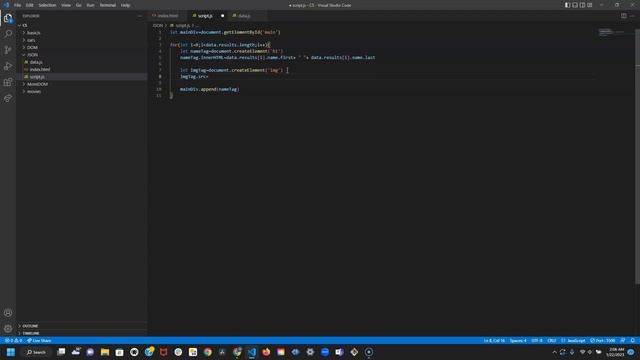Screen dimensions: 640x360
Task: Open the Live Share view icon
Action: coord(8,98)
